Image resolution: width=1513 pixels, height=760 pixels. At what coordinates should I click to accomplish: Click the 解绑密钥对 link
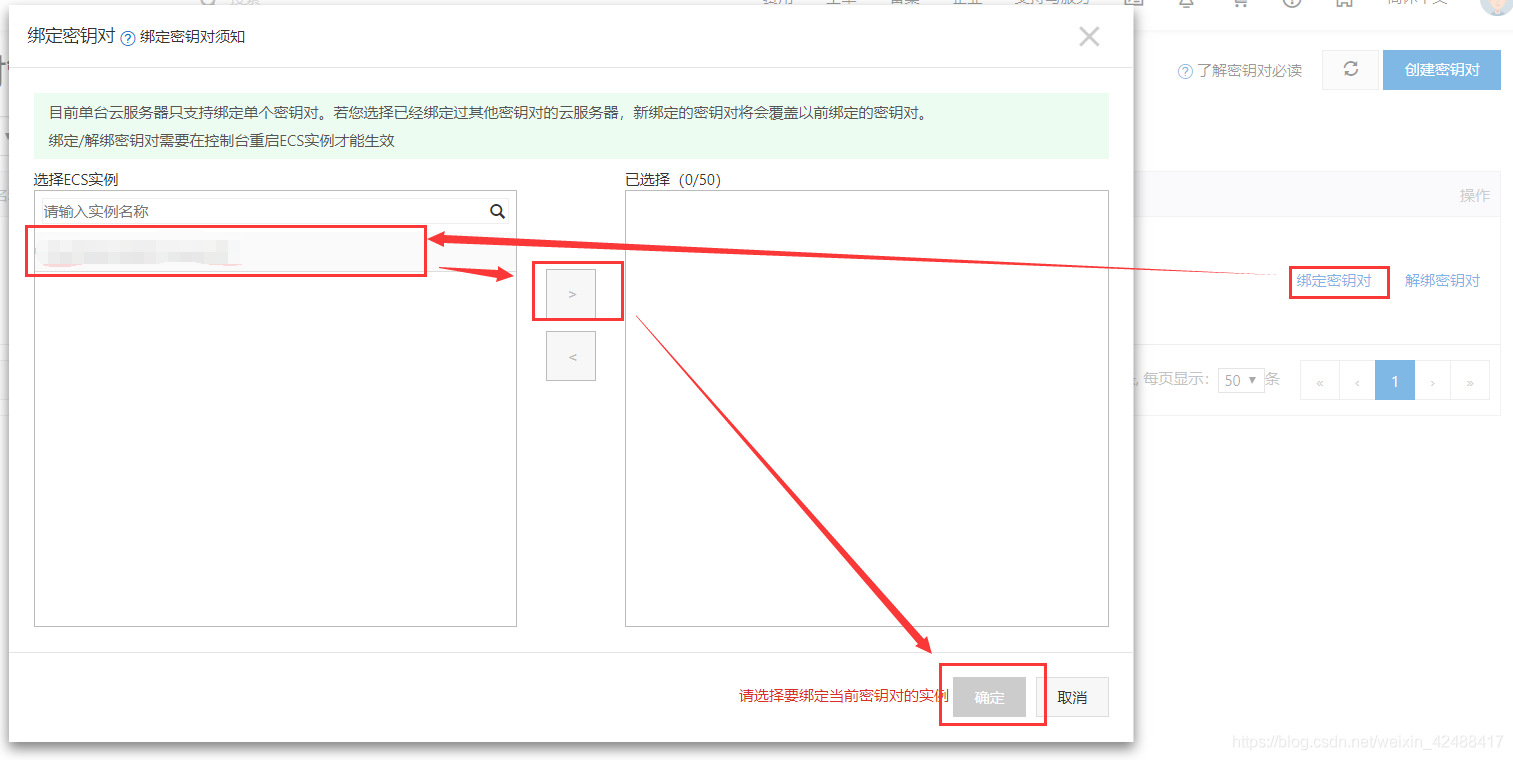point(1442,281)
